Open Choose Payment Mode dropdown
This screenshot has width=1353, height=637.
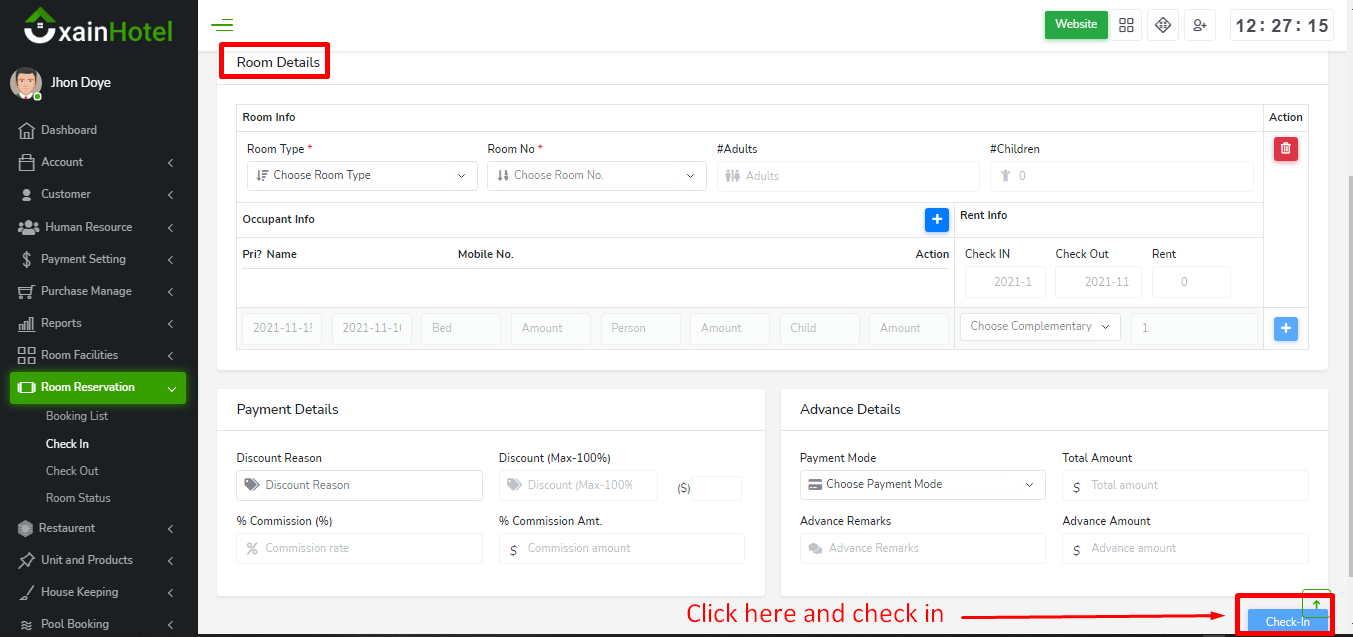(922, 485)
